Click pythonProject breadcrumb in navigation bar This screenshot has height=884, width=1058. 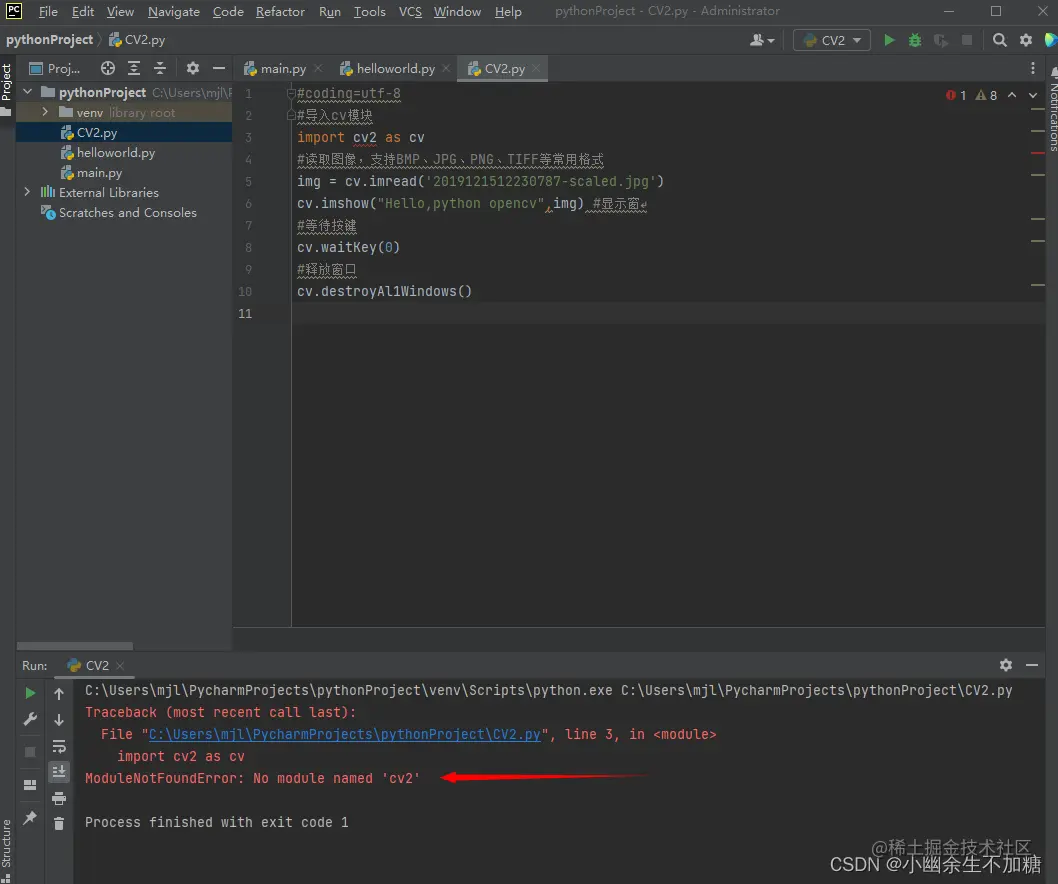click(49, 40)
